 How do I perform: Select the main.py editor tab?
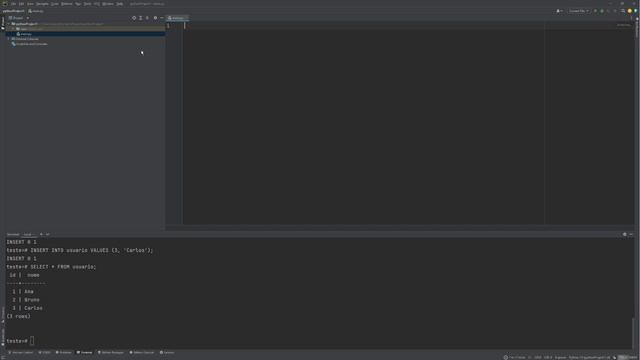[x=177, y=18]
